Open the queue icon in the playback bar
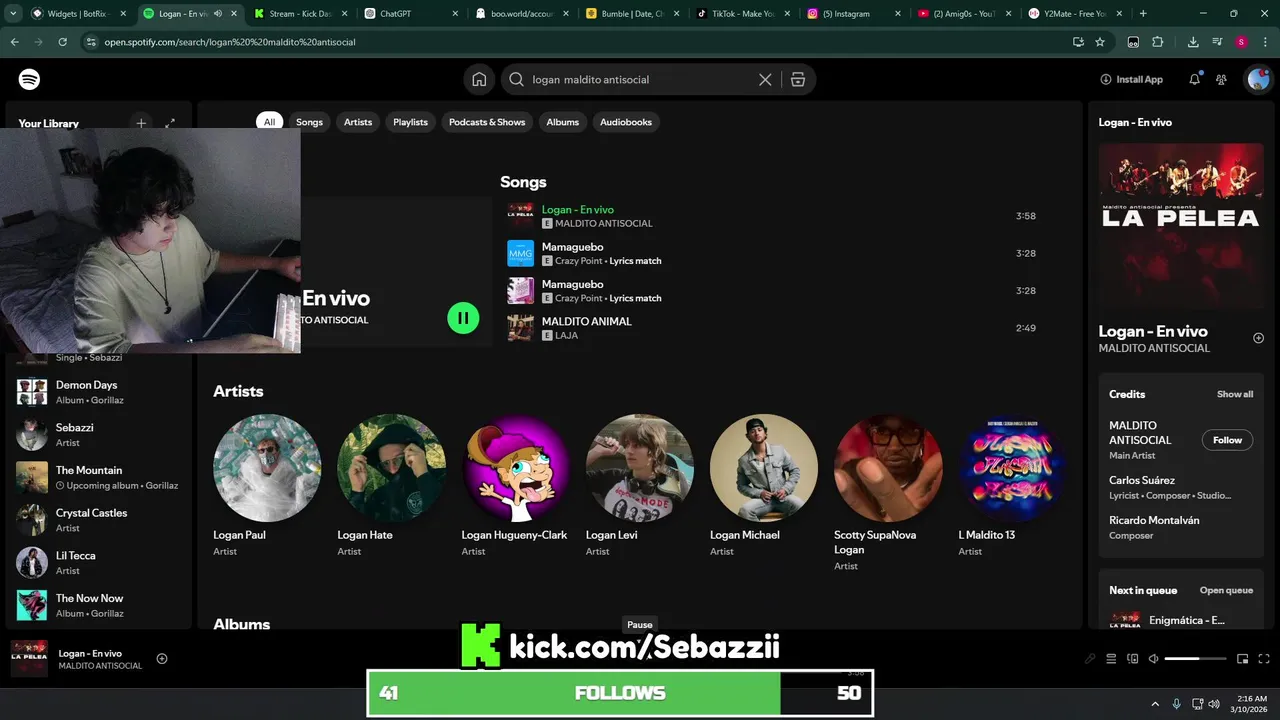 tap(1111, 658)
